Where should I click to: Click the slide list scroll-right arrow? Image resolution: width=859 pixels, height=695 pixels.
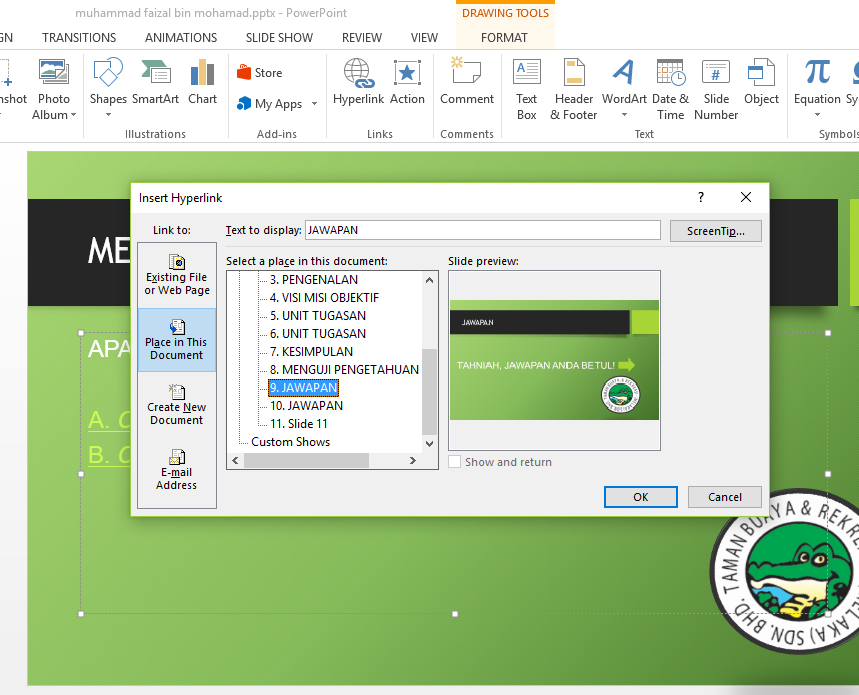point(413,461)
